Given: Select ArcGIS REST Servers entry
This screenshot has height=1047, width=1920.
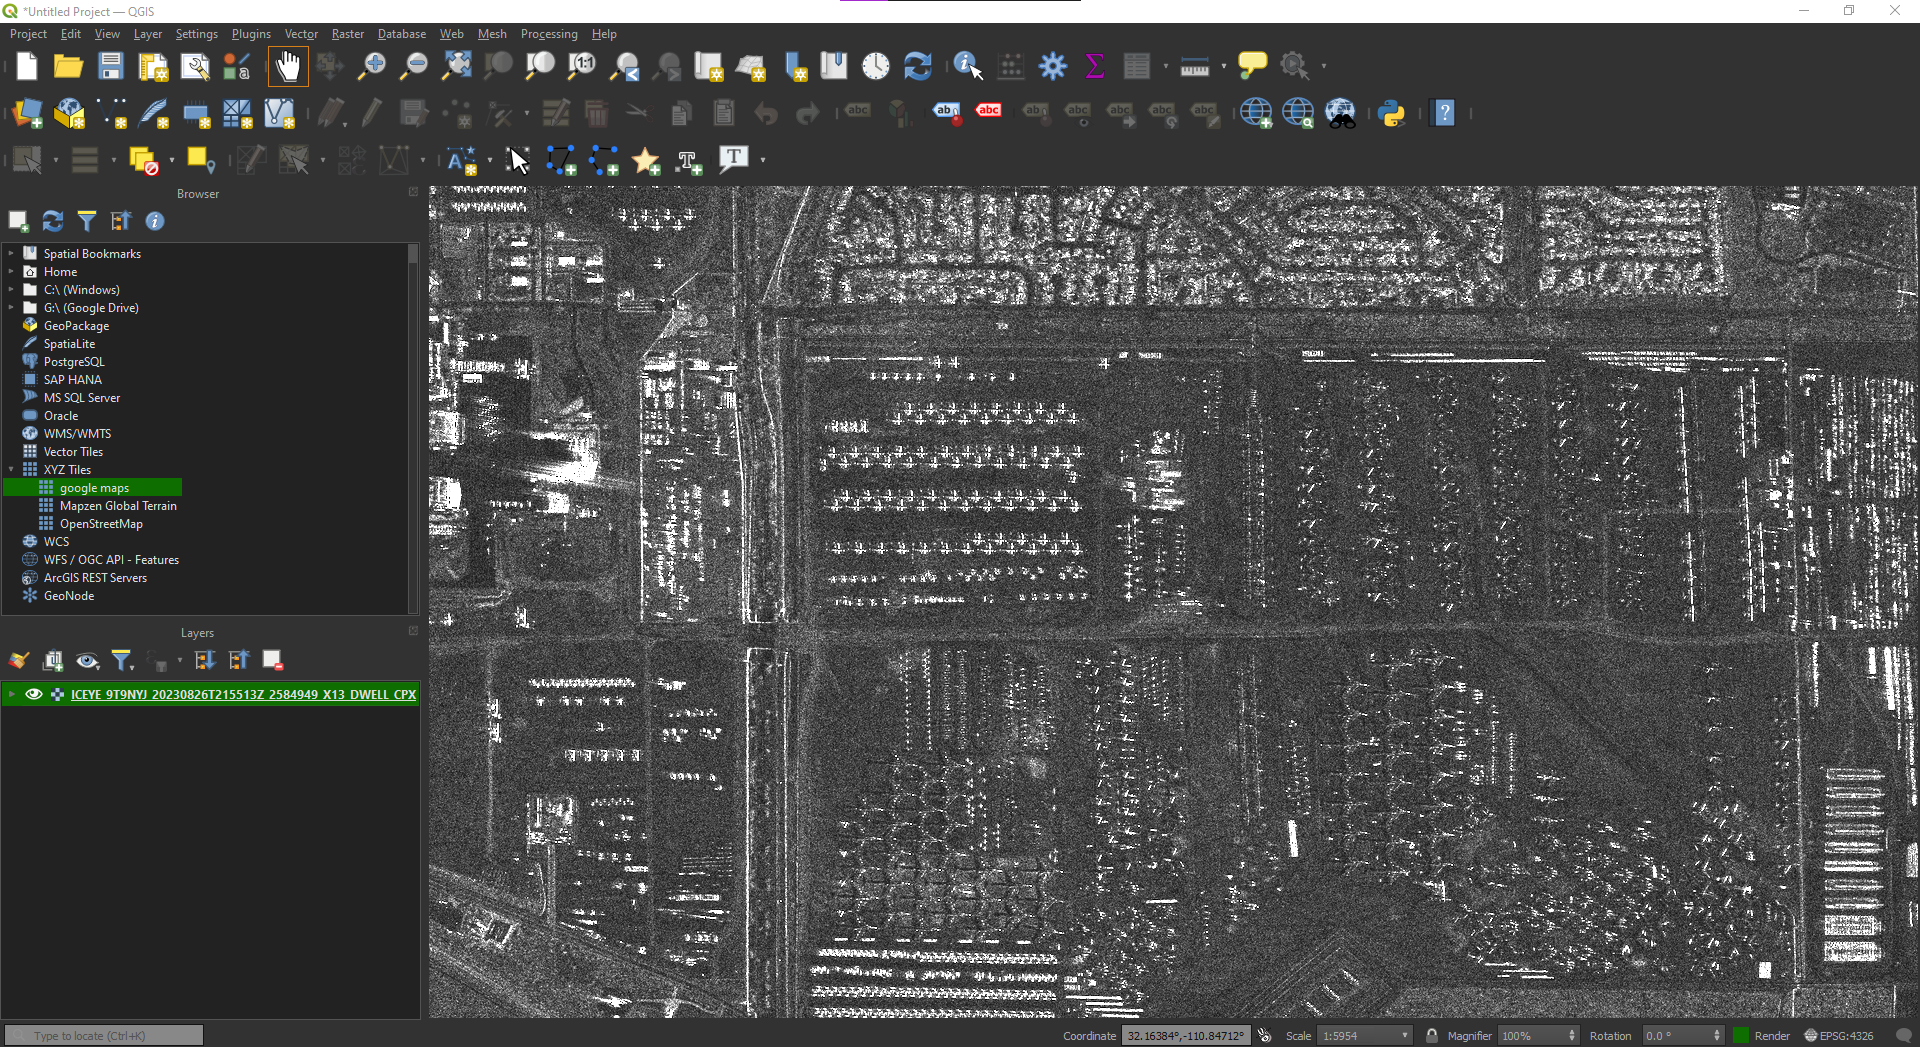Looking at the screenshot, I should [x=95, y=578].
